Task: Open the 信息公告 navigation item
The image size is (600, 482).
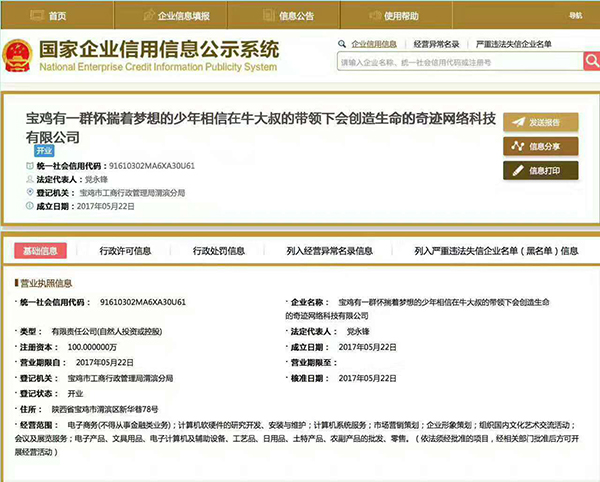Action: [x=284, y=15]
